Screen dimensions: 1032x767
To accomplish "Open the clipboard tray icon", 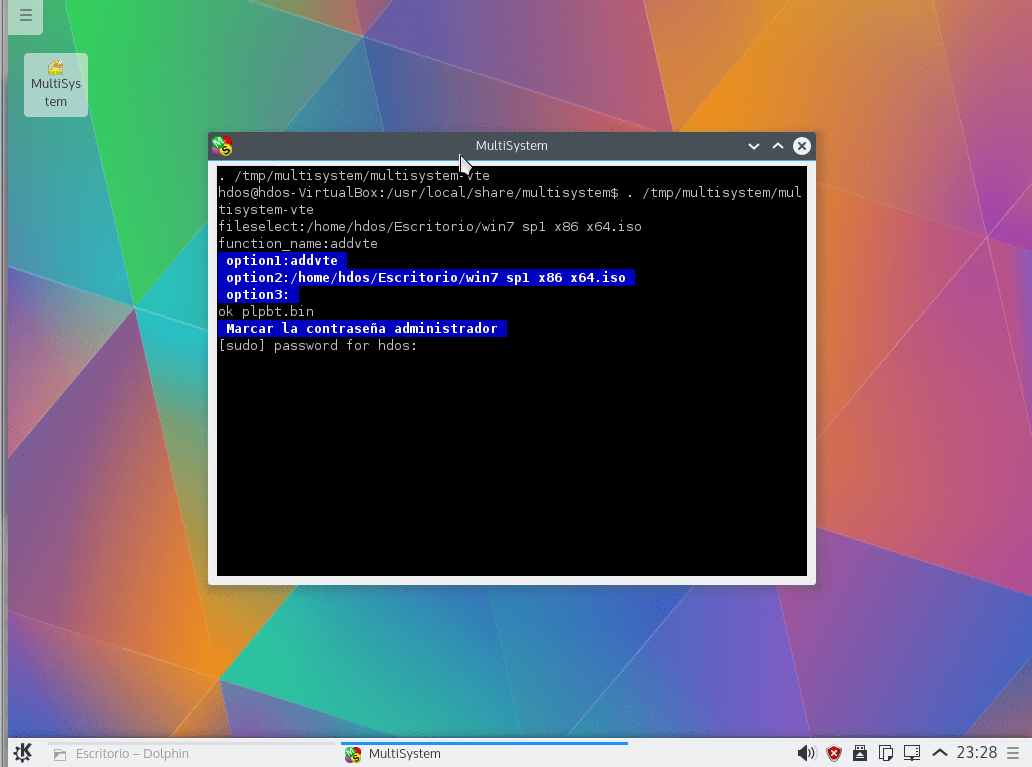I will pos(886,753).
